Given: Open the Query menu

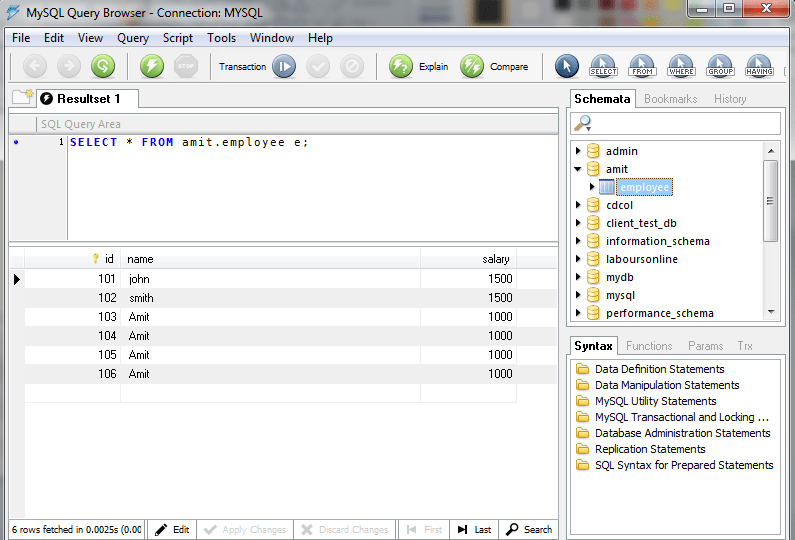Looking at the screenshot, I should coord(133,38).
